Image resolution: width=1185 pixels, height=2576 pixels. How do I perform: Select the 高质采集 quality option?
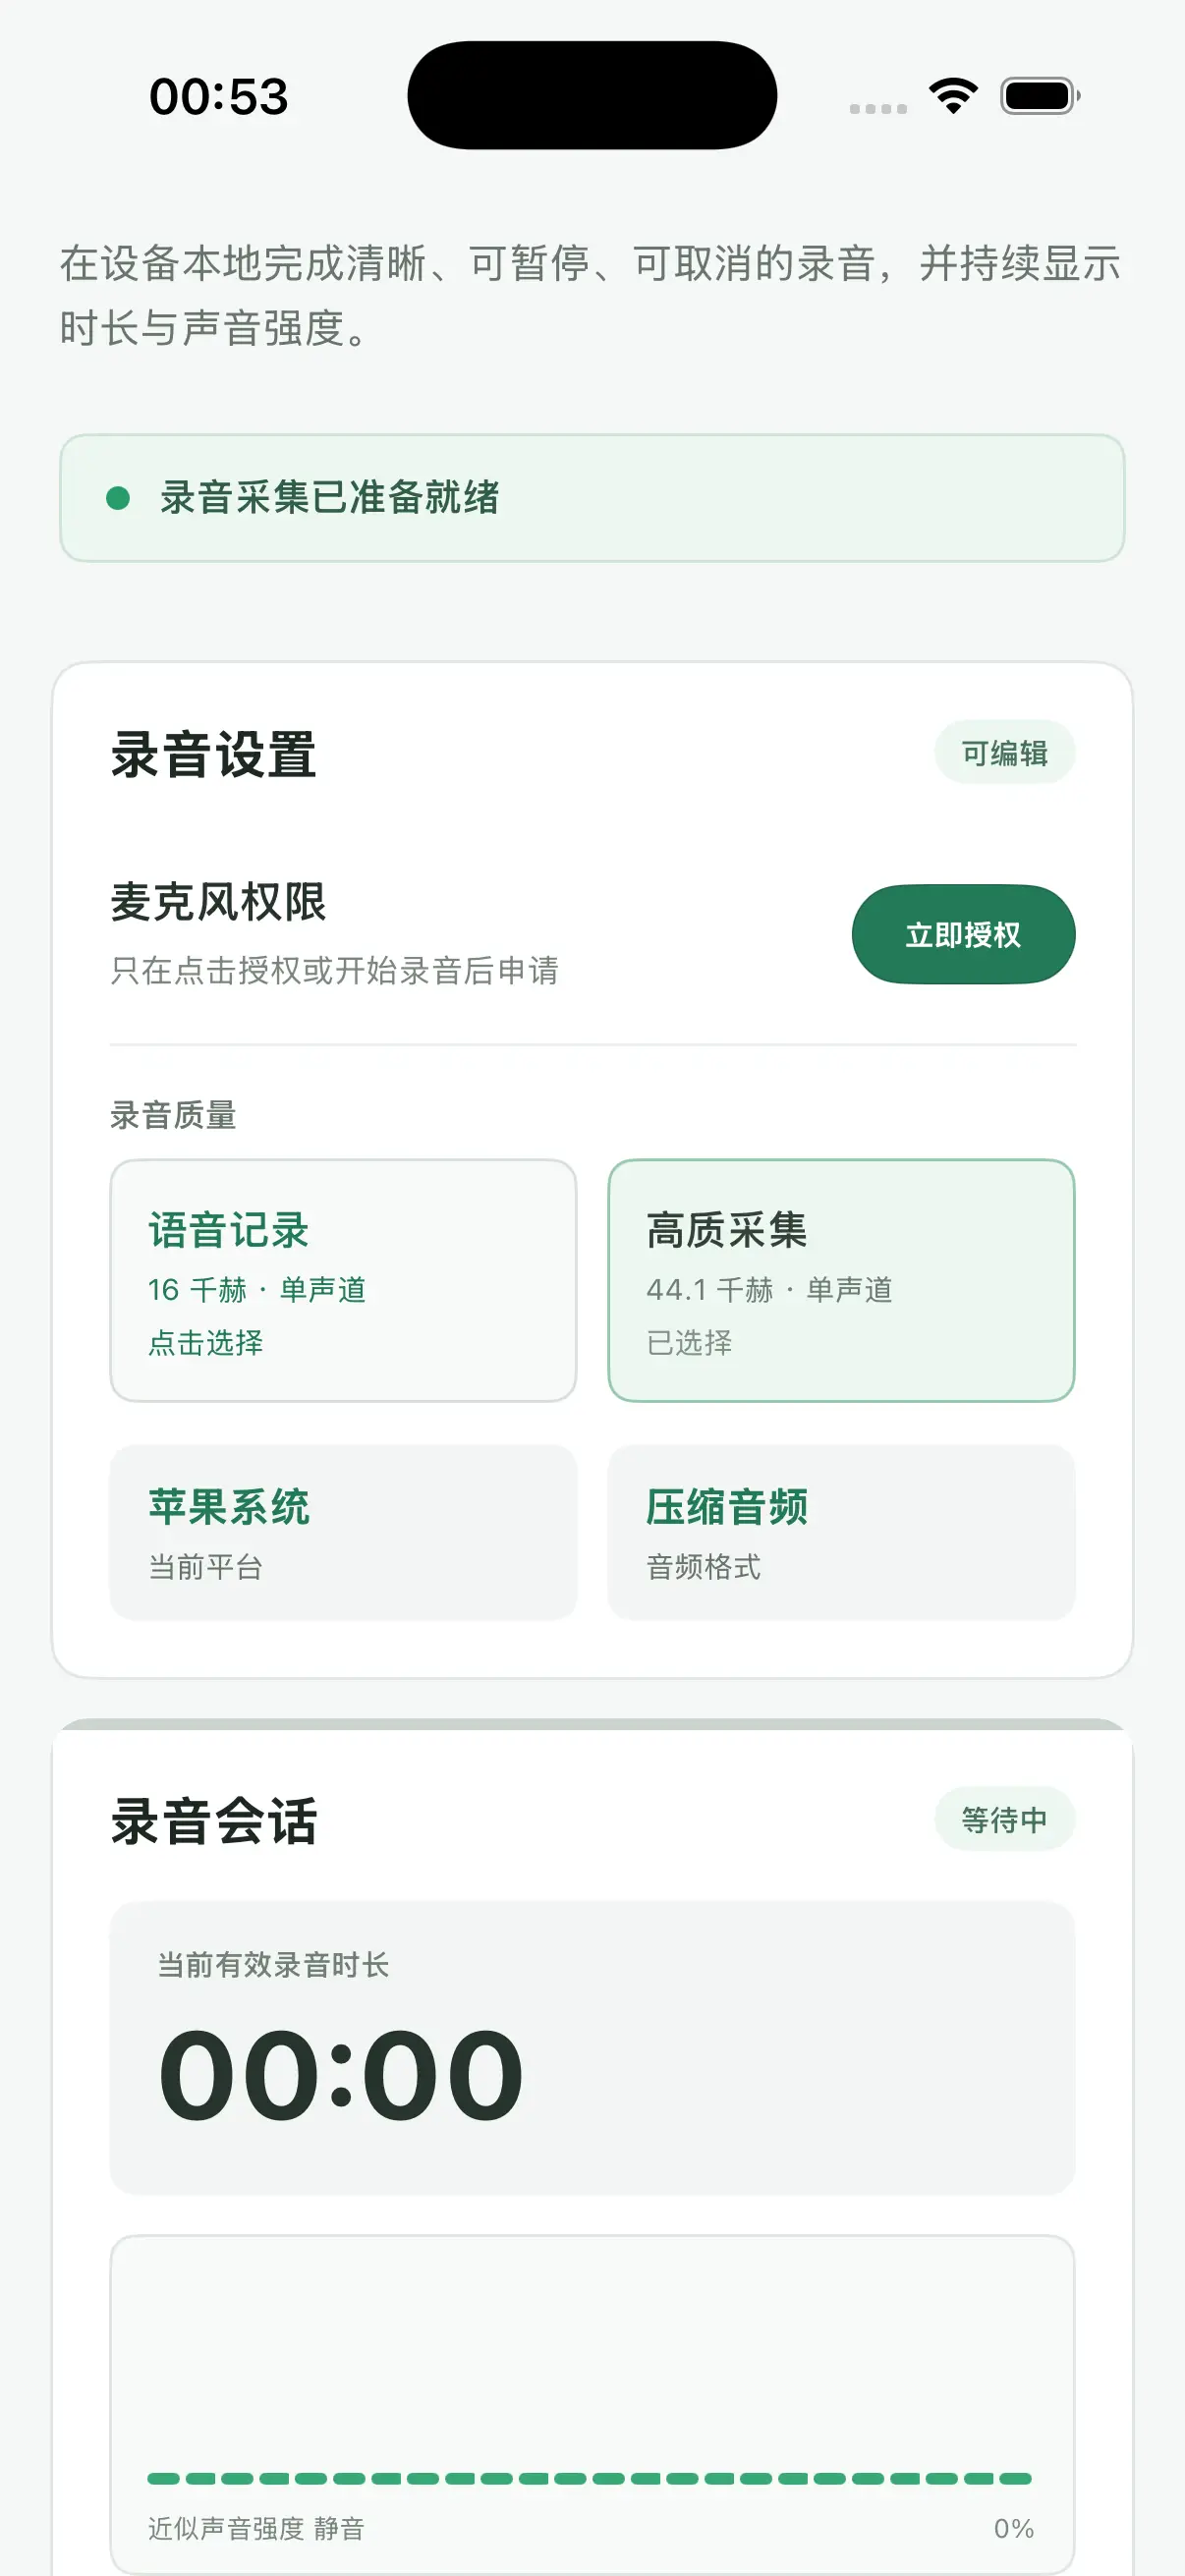pyautogui.click(x=841, y=1280)
